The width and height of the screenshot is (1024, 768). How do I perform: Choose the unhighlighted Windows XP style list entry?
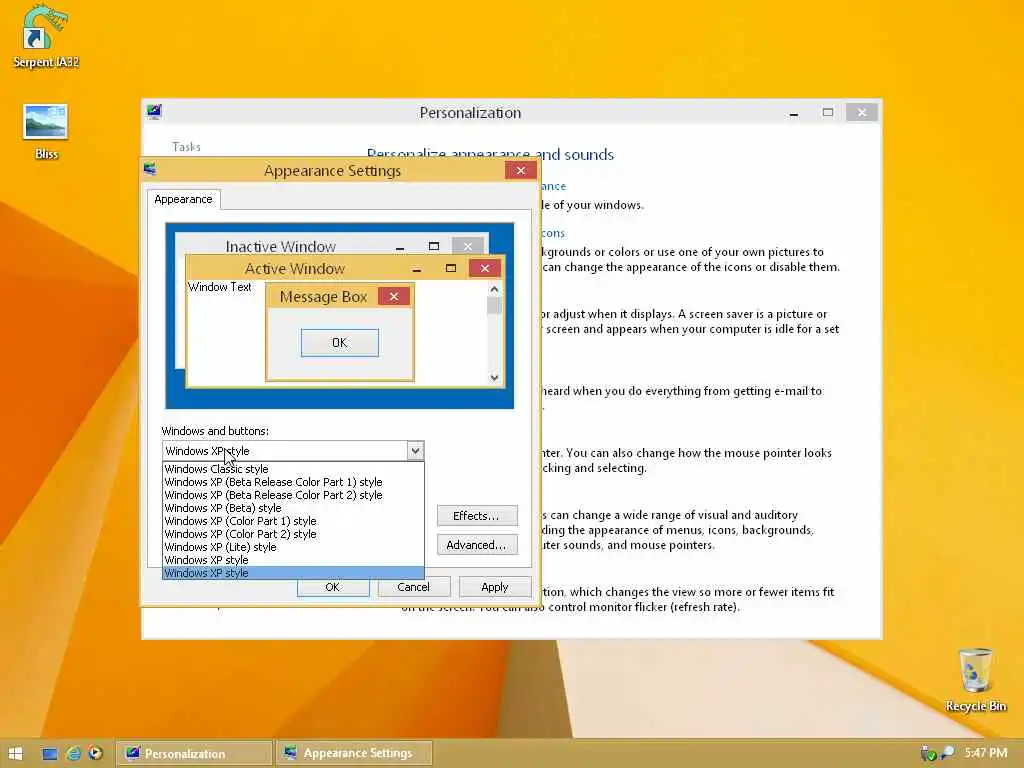pyautogui.click(x=293, y=560)
